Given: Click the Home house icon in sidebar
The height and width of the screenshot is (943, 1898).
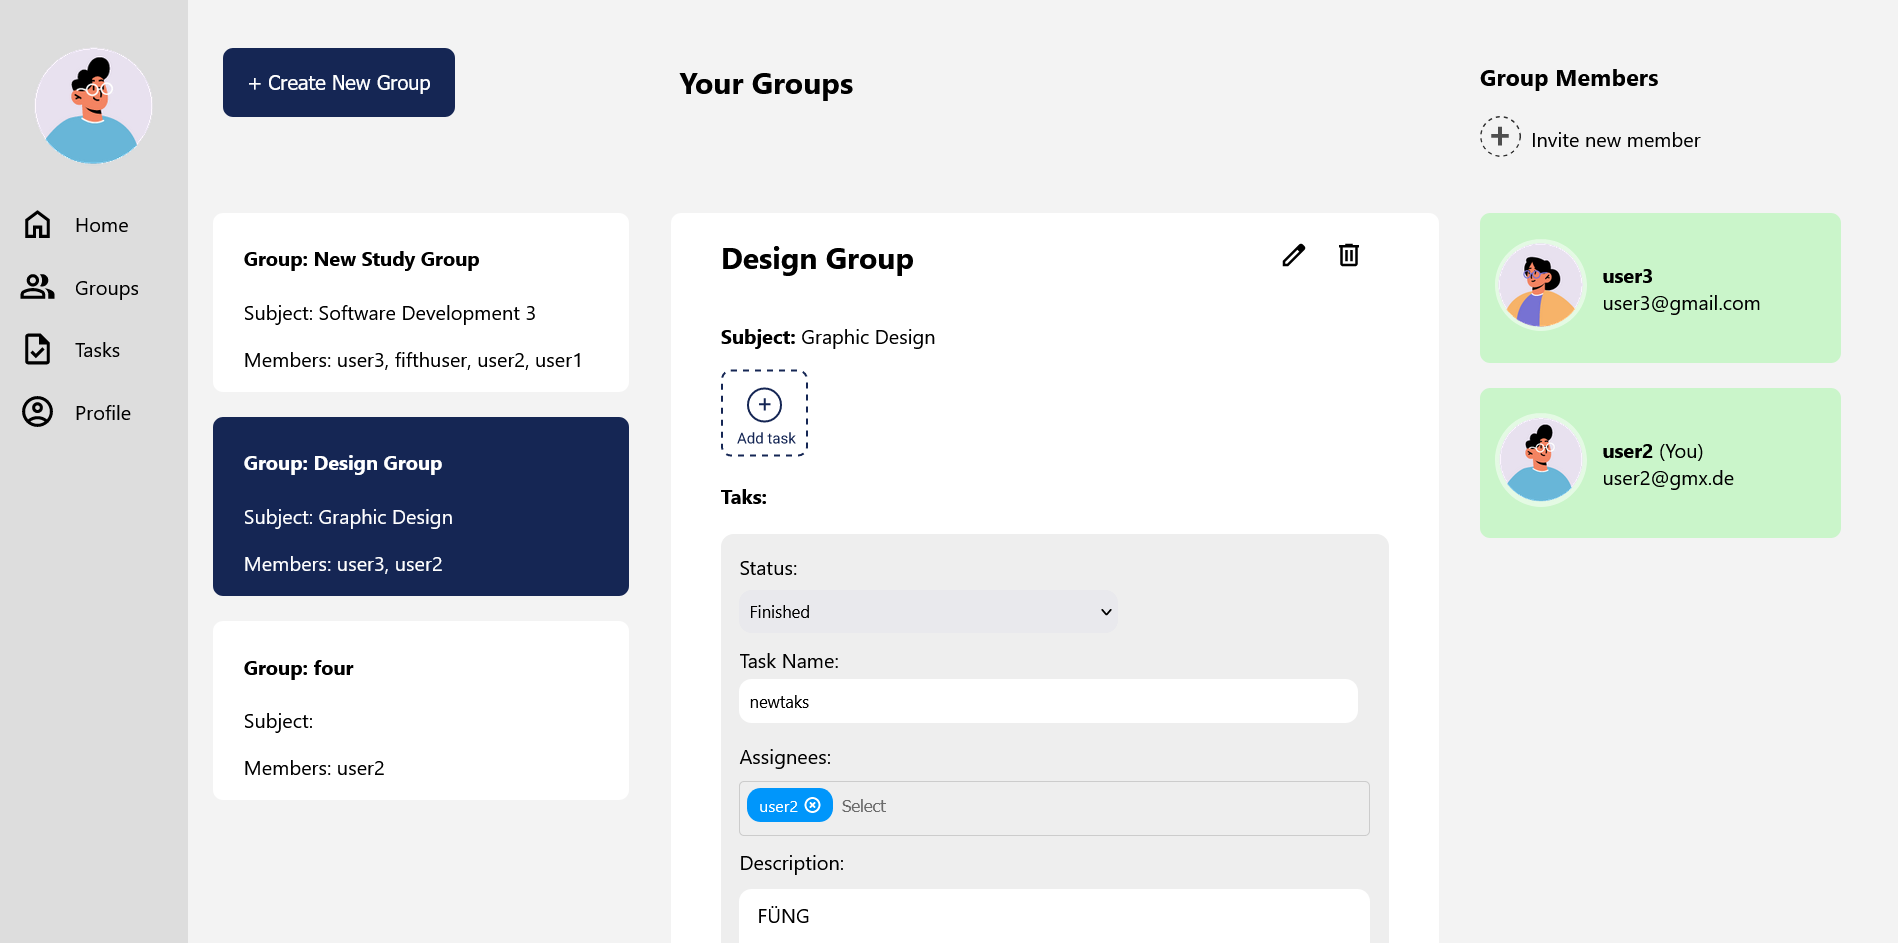Looking at the screenshot, I should pos(37,225).
